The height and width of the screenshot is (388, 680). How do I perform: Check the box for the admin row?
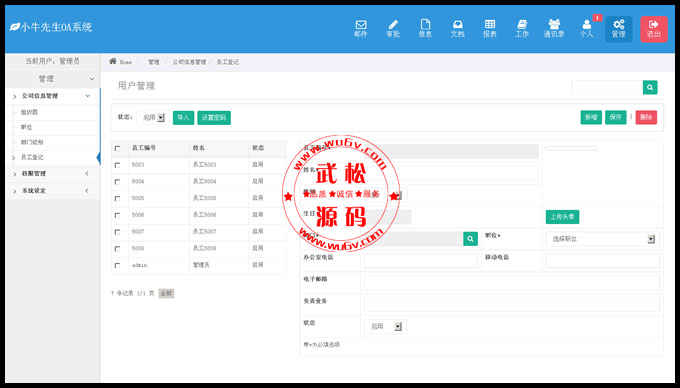point(117,265)
